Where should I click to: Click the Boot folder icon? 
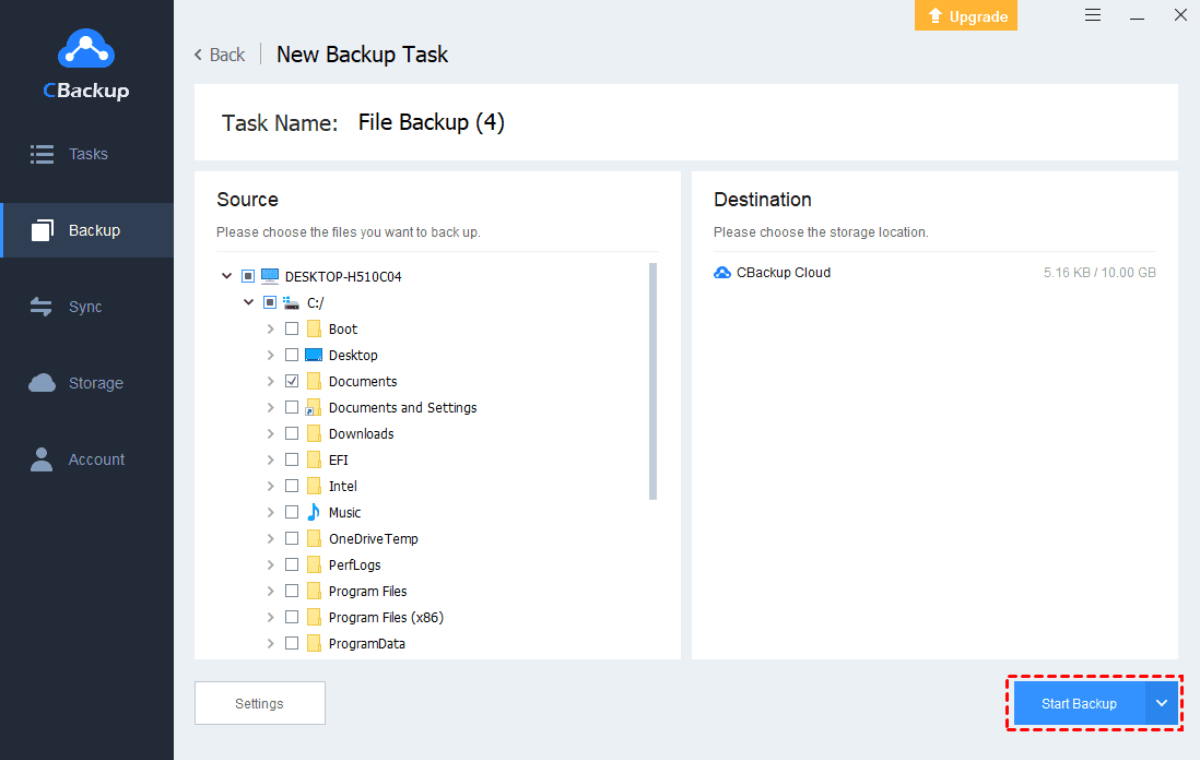coord(314,329)
